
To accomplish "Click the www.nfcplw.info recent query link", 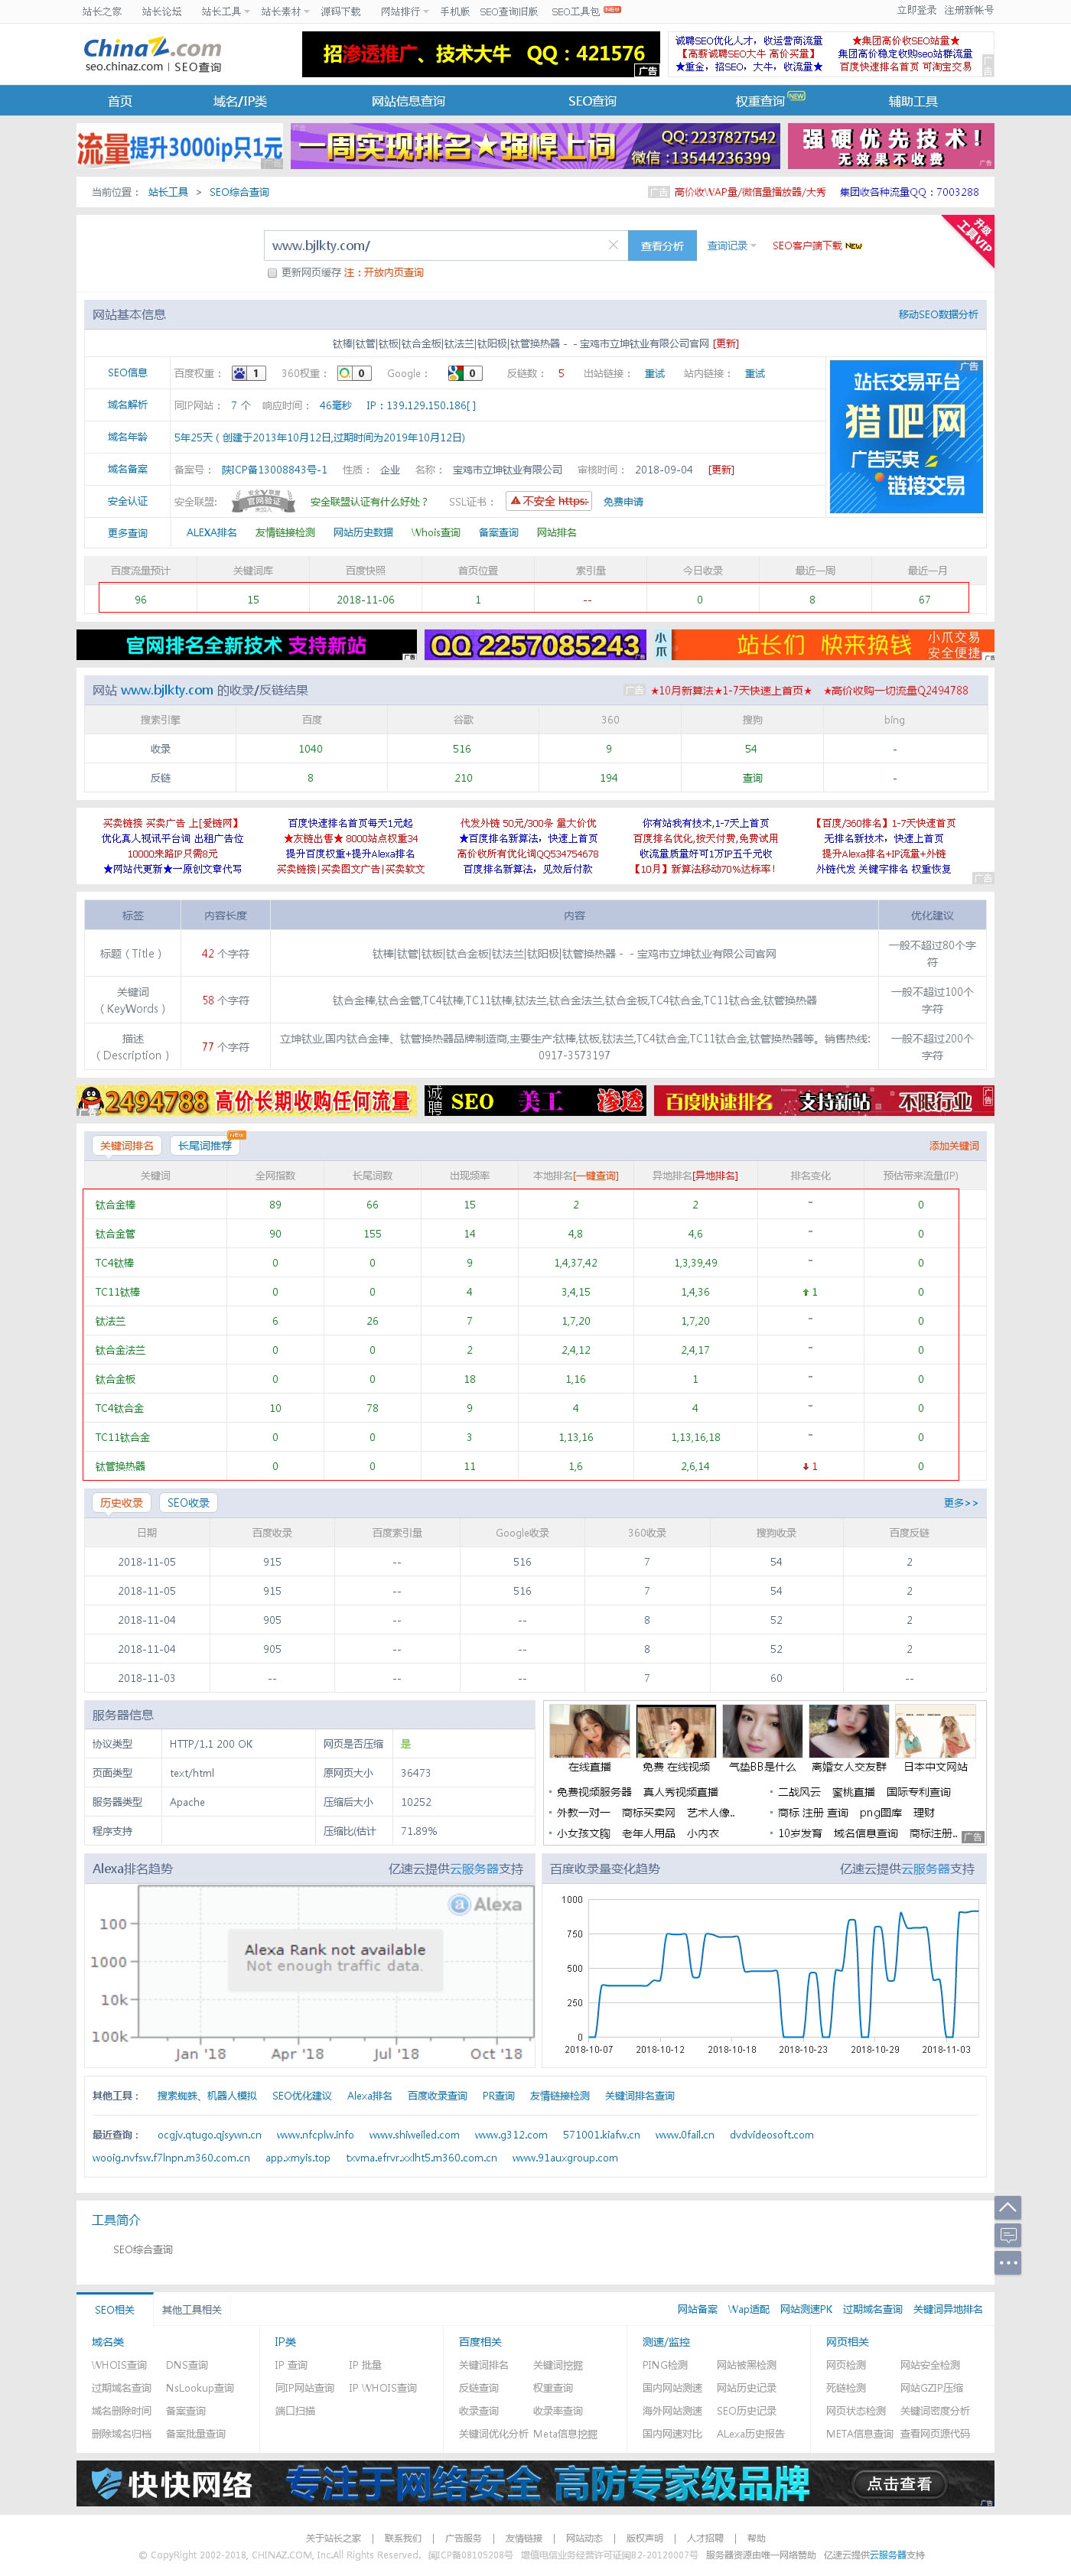I will [x=315, y=2135].
